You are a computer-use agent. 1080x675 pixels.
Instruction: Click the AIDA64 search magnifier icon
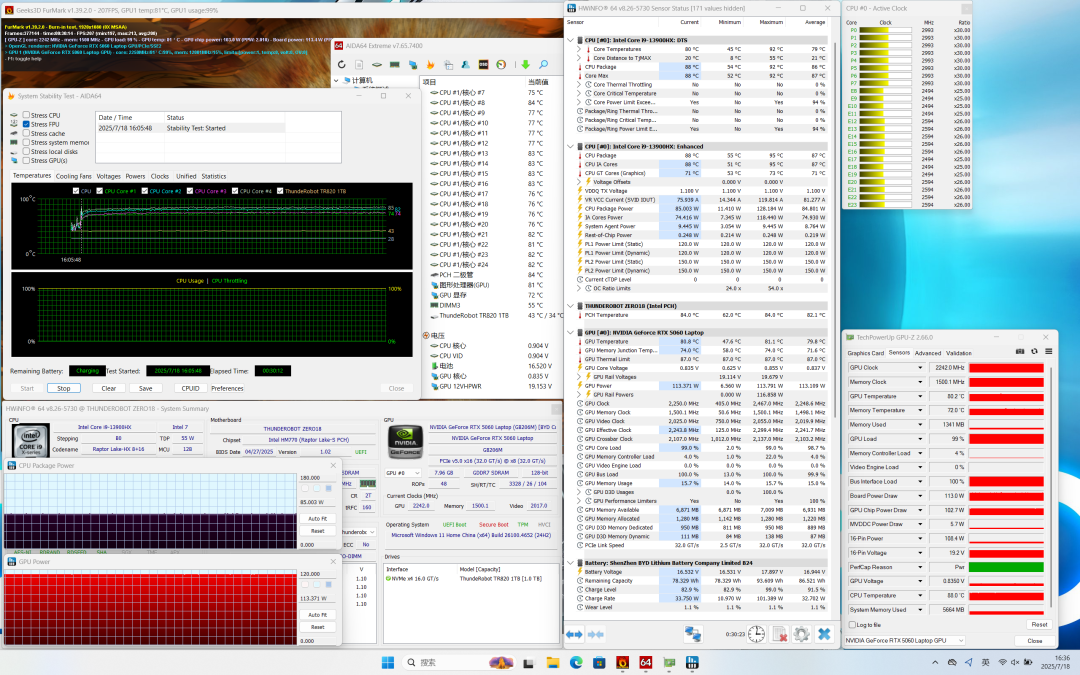543,65
